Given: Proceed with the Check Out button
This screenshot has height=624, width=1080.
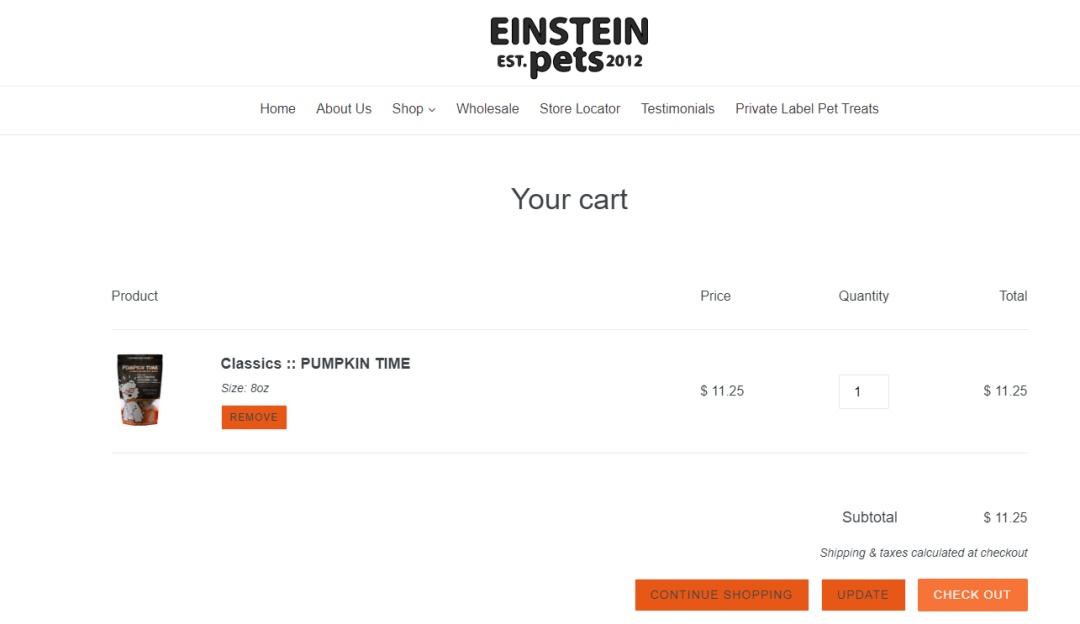Looking at the screenshot, I should [972, 594].
